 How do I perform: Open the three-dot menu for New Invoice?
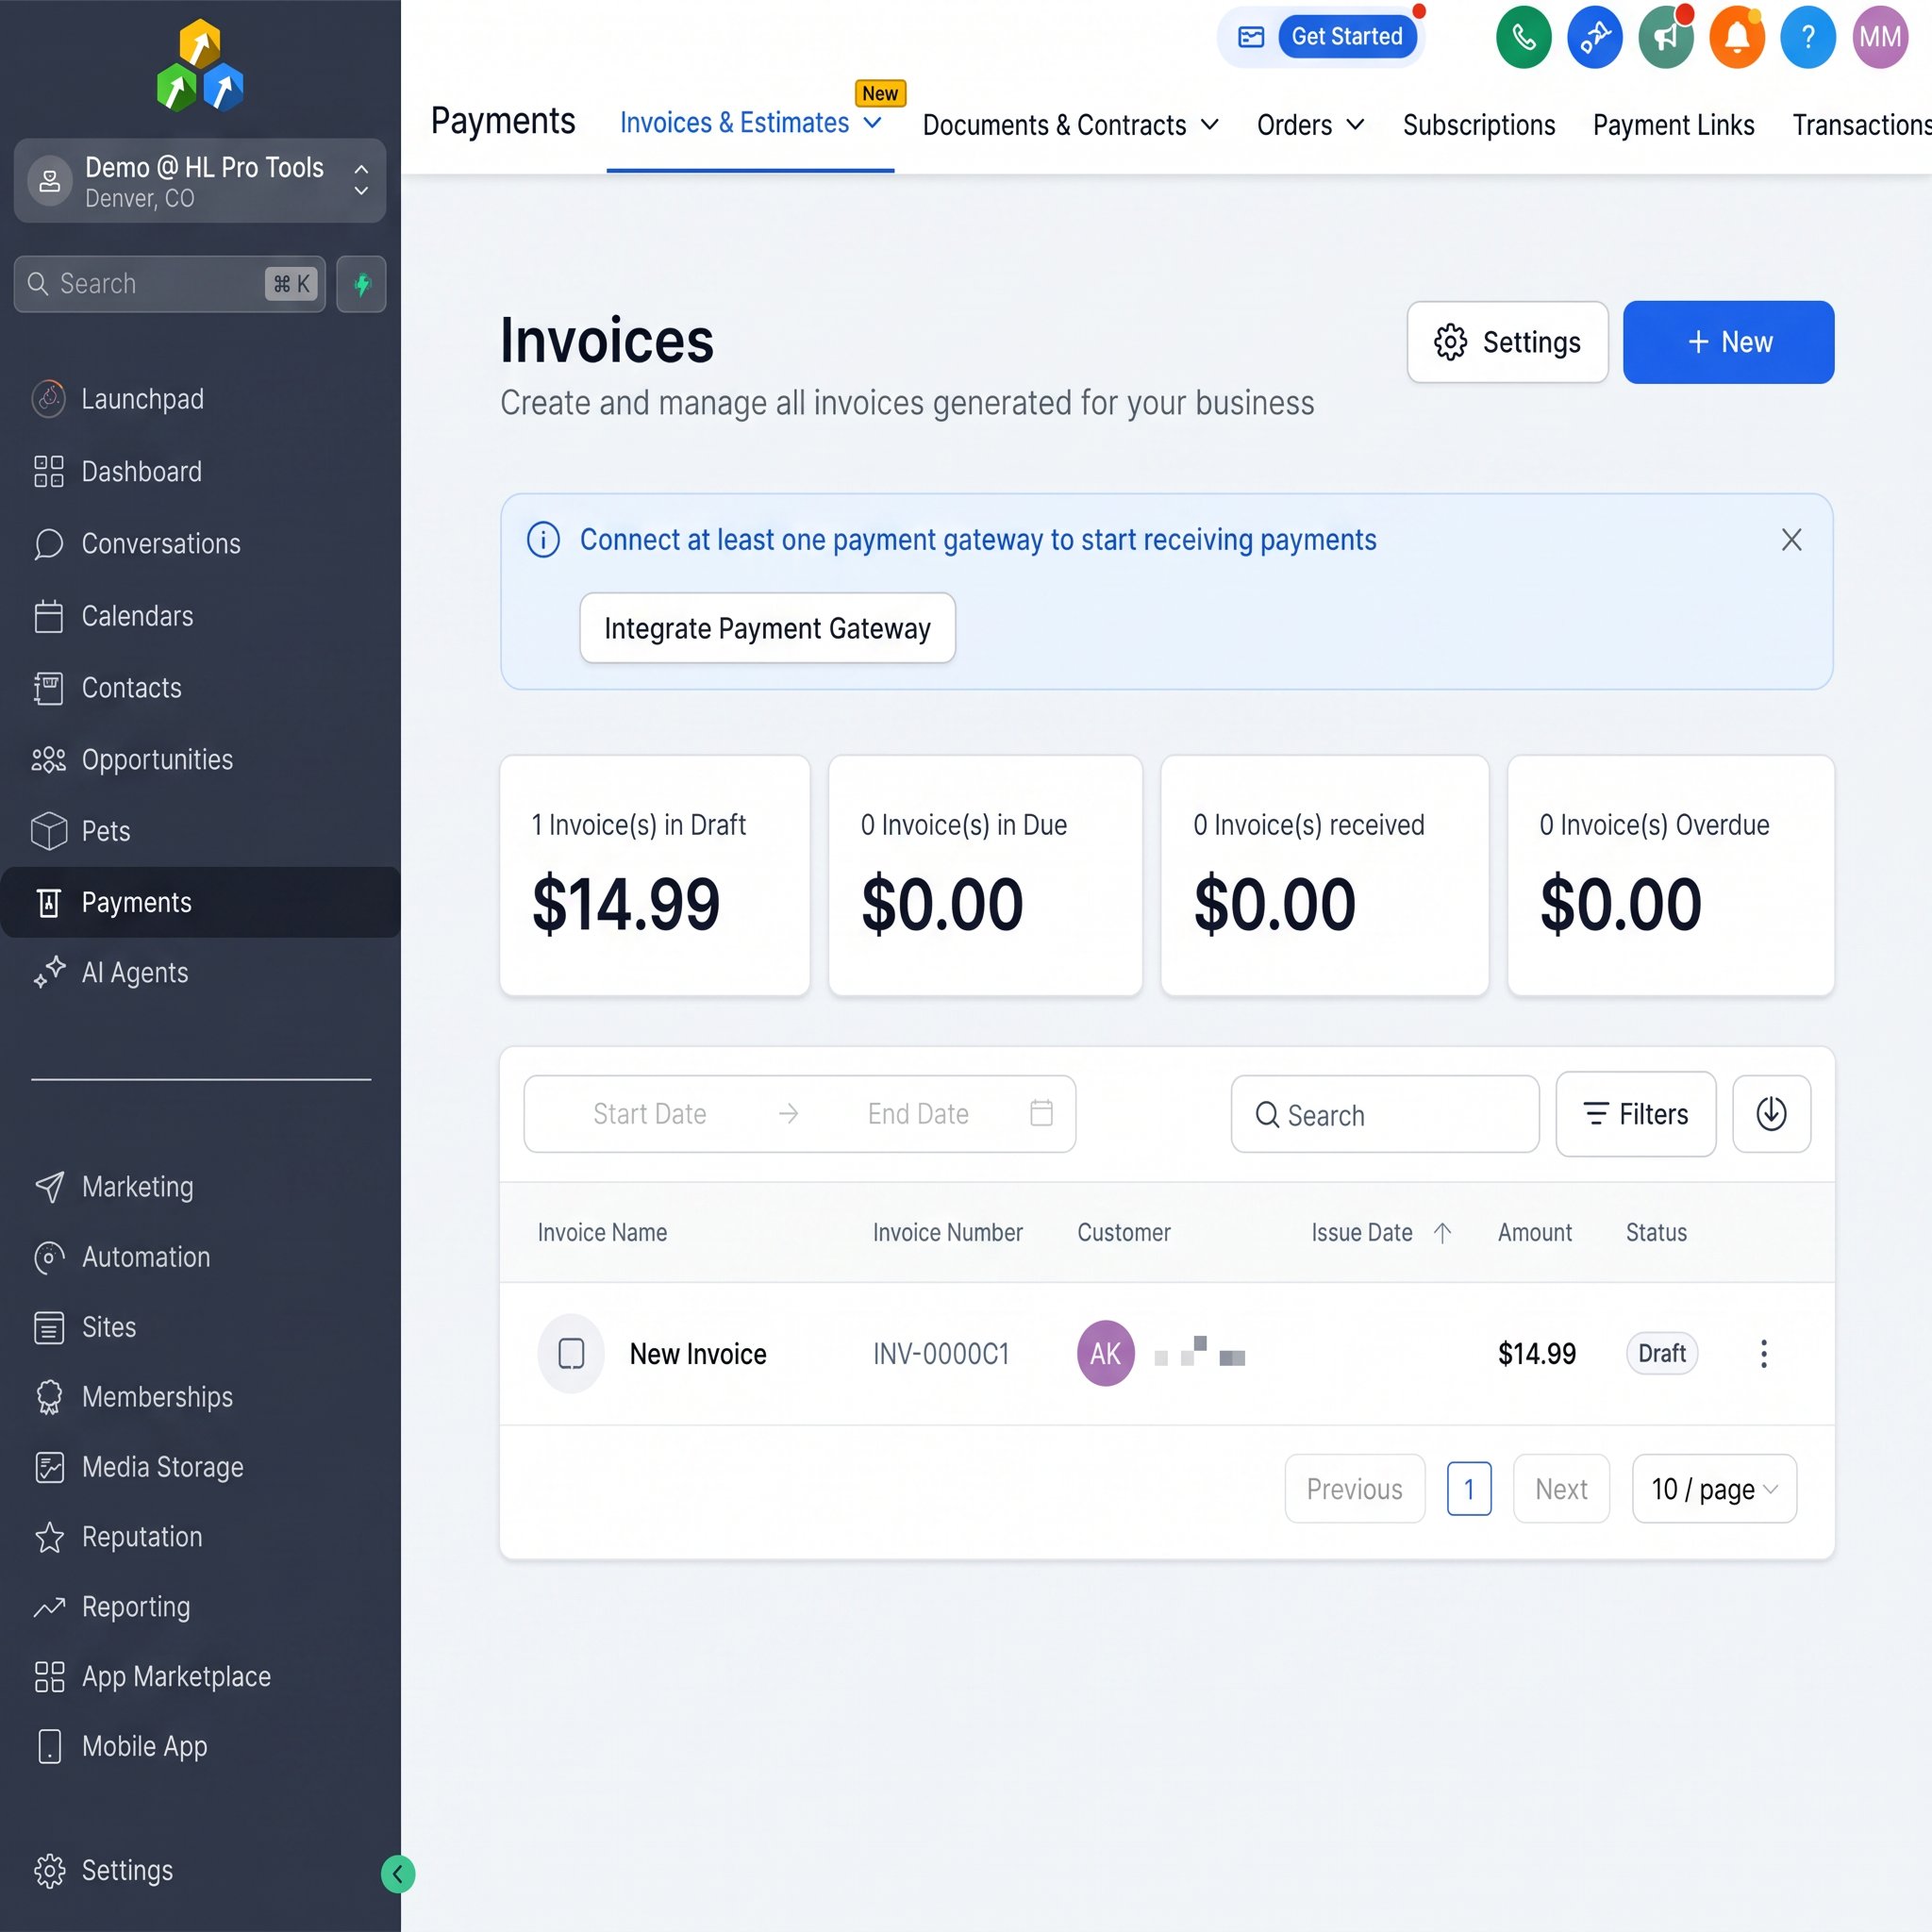tap(1764, 1354)
